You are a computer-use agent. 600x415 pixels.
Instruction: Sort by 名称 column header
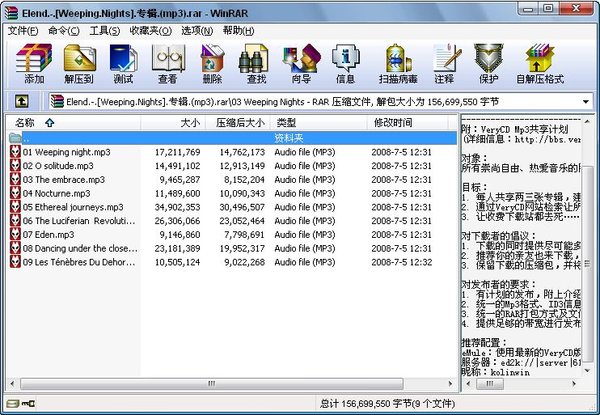pos(73,123)
